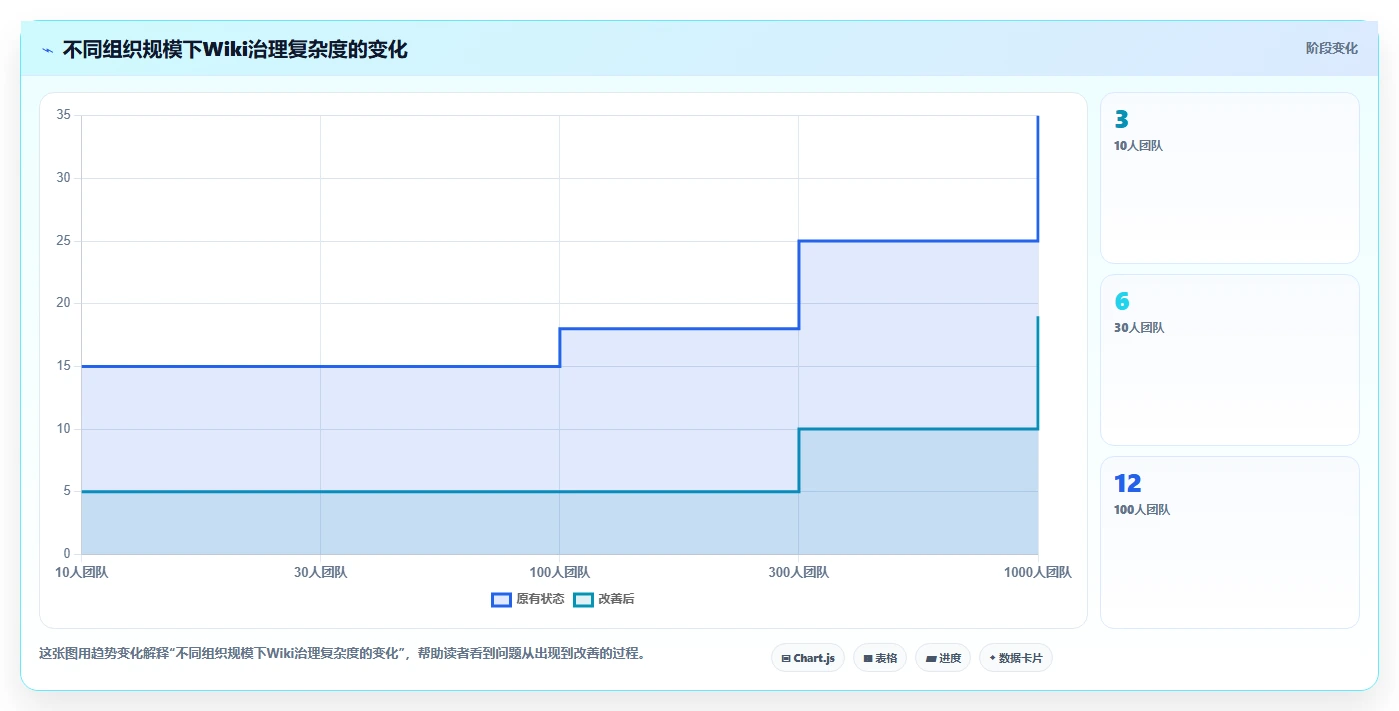
Task: Click the 1000人团队 x-axis label
Action: click(1038, 573)
